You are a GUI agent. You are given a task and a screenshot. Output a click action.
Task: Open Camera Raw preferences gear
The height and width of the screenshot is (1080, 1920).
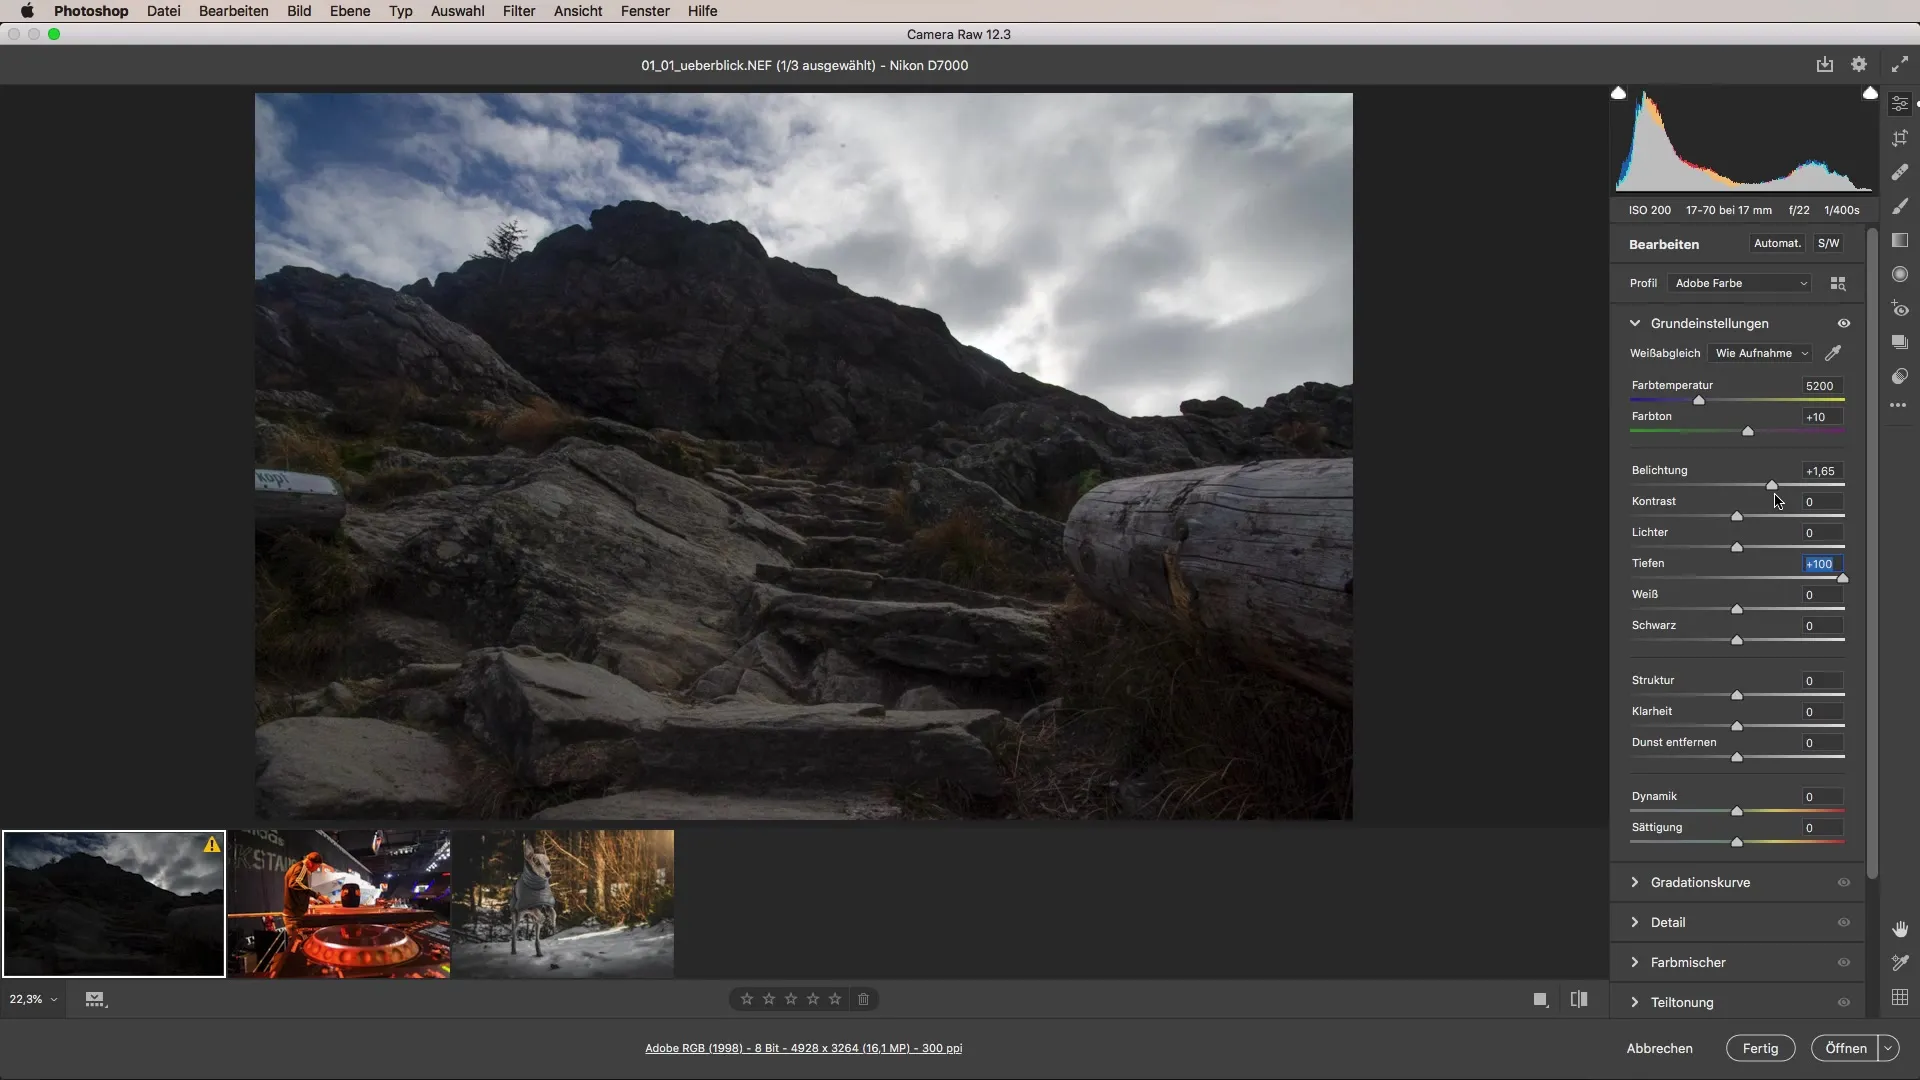(x=1859, y=65)
